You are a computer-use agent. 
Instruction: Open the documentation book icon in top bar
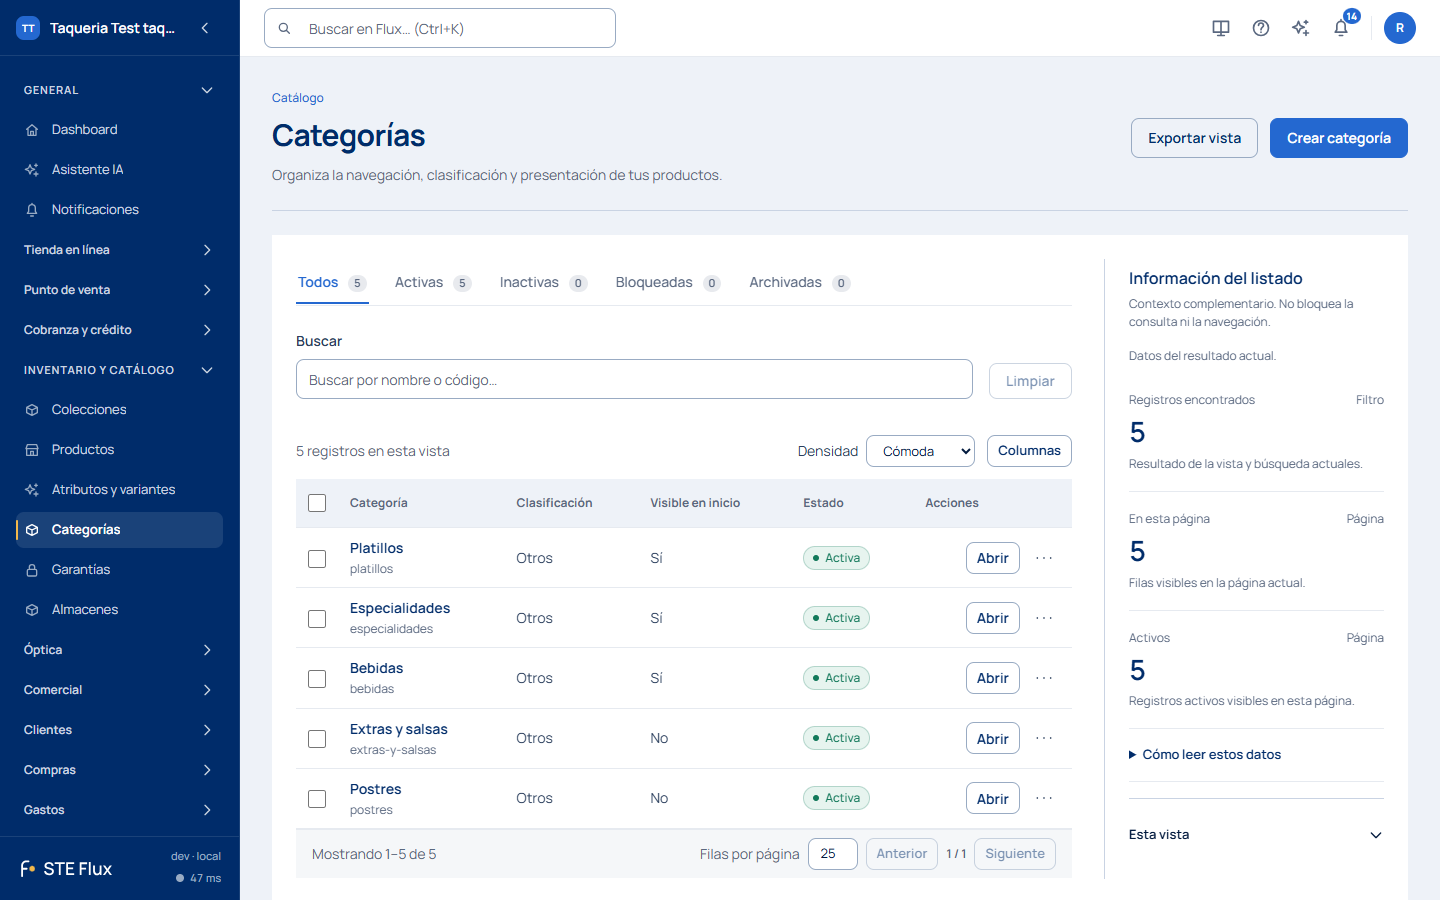click(x=1221, y=28)
